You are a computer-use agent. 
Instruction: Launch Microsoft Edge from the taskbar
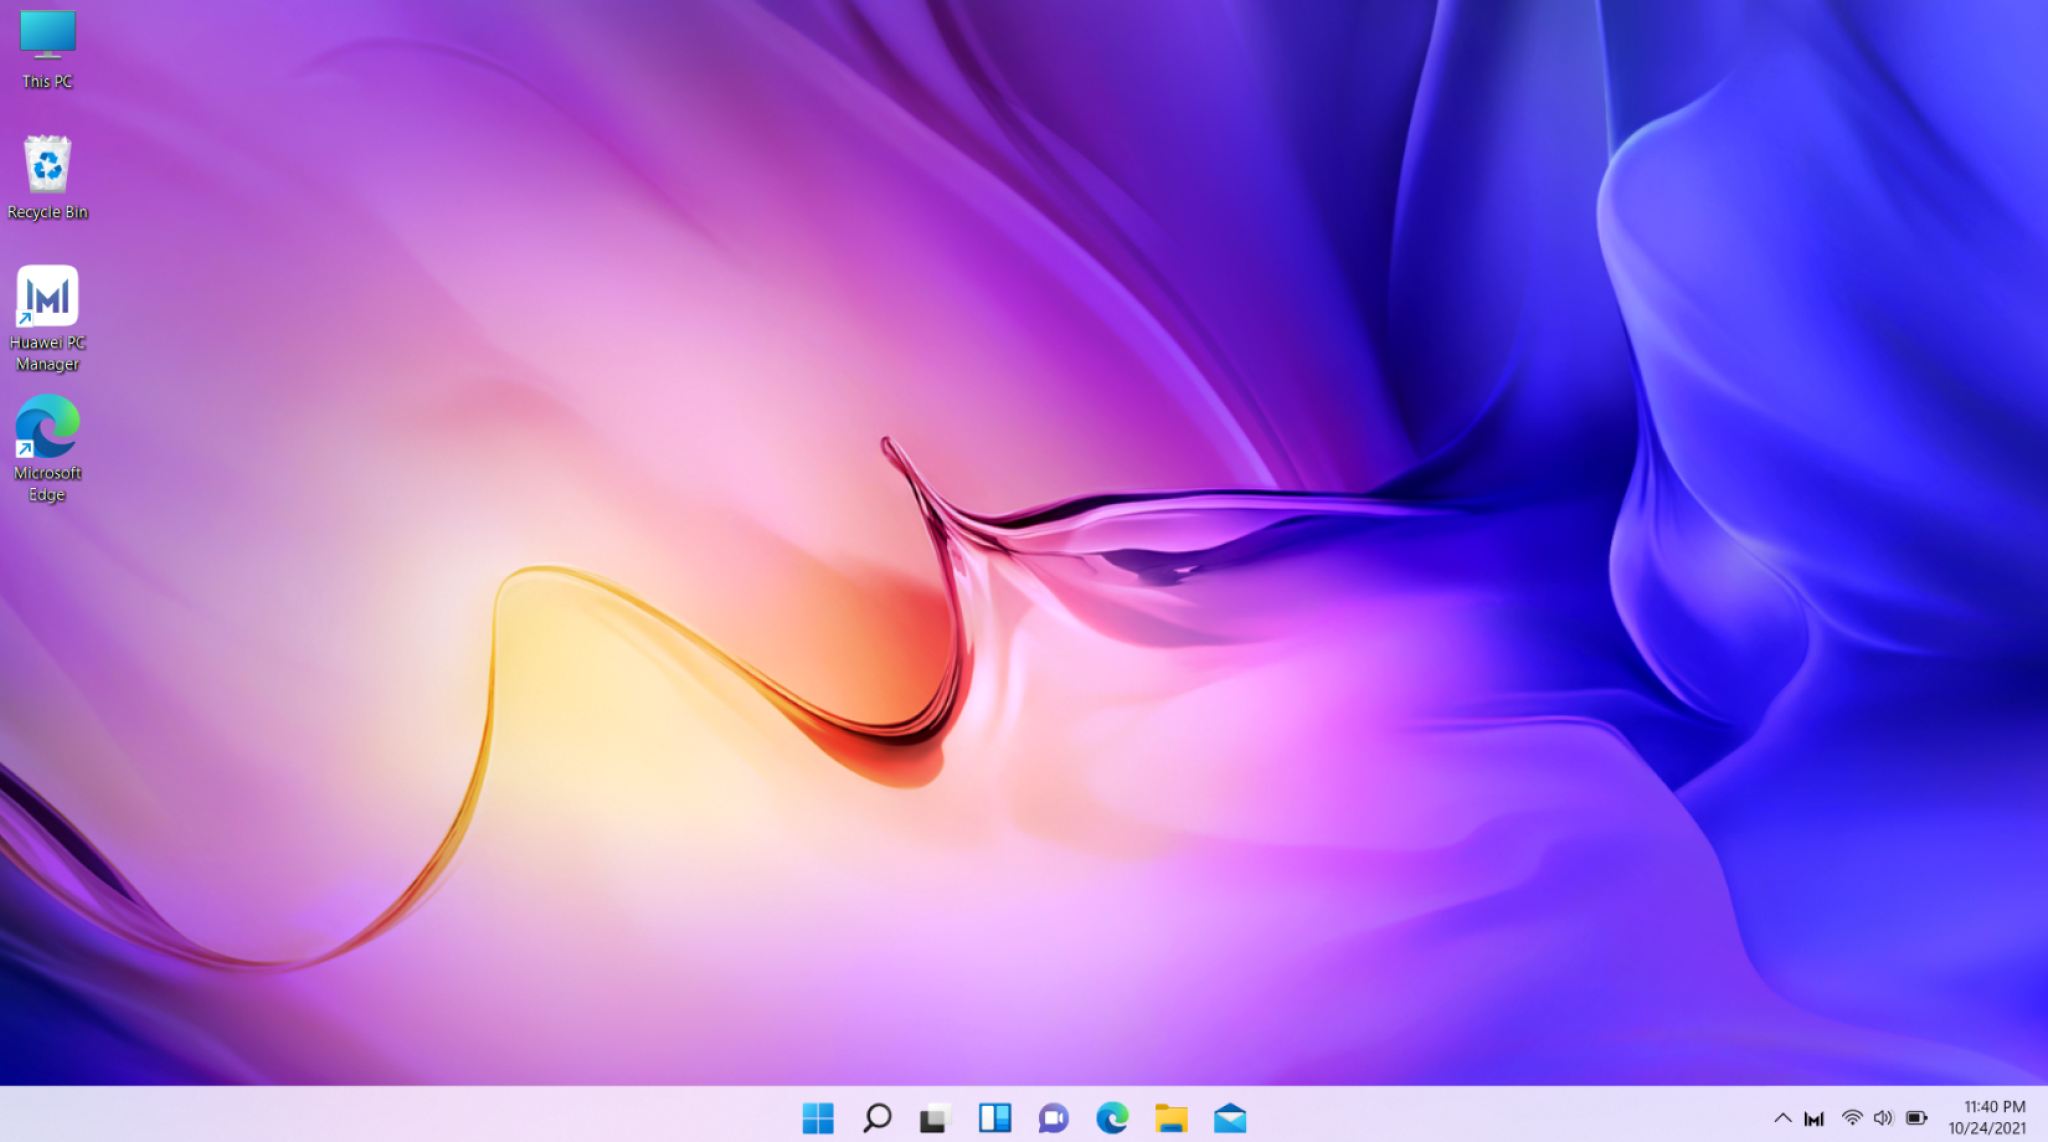tap(1110, 1118)
